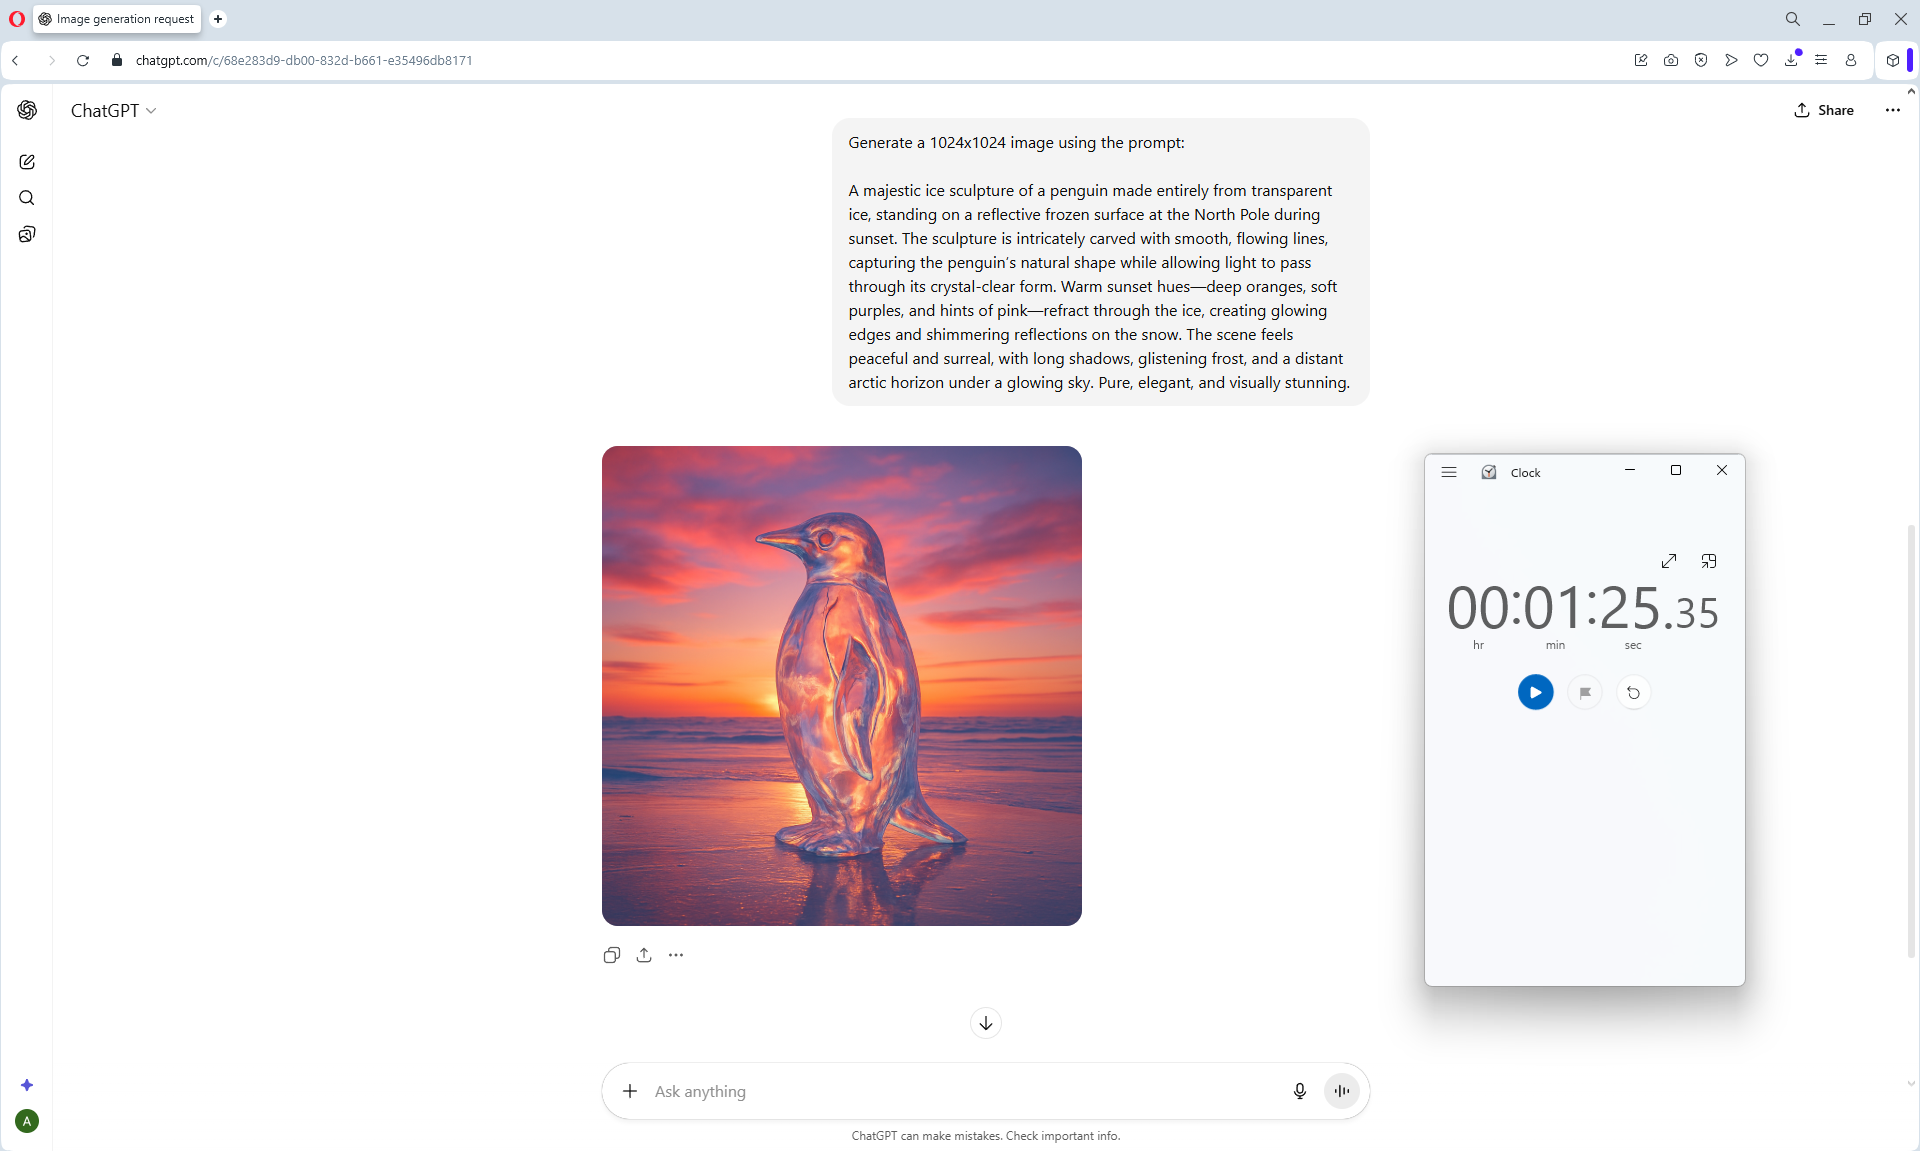Click the new chat pencil icon in sidebar

tap(27, 162)
